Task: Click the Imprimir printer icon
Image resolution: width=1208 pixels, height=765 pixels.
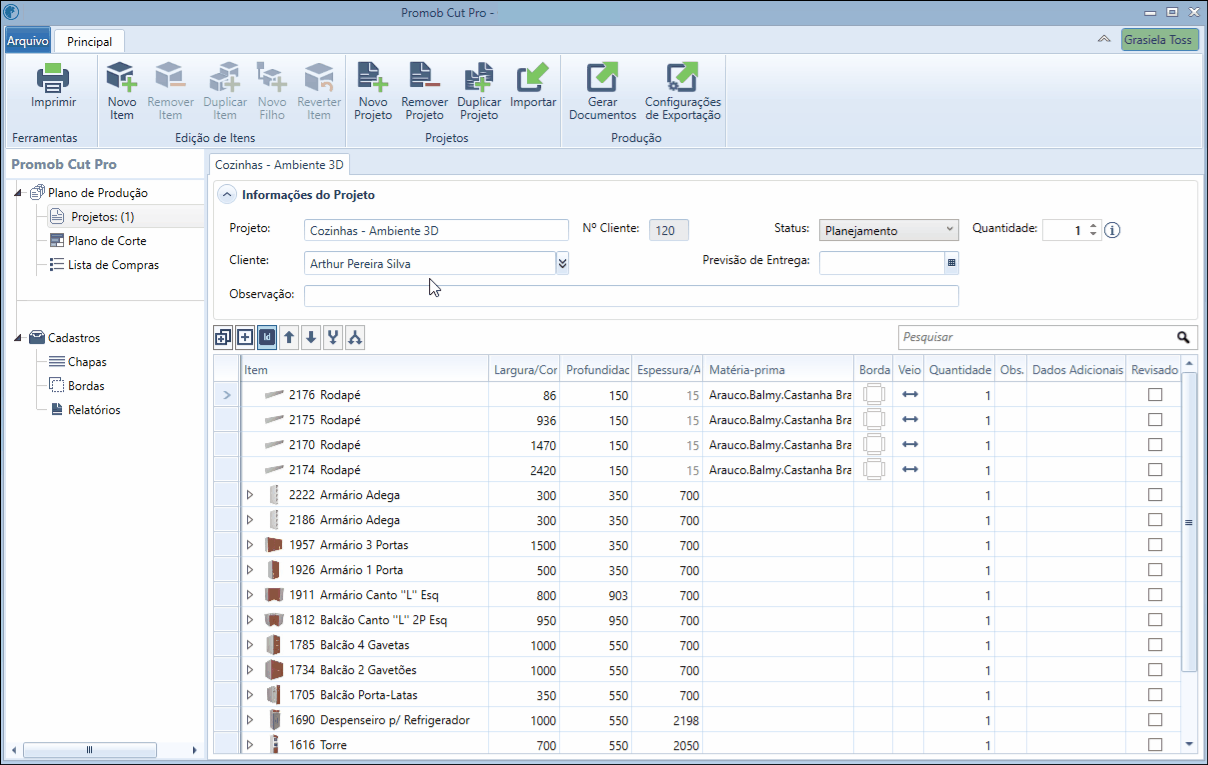Action: pyautogui.click(x=53, y=77)
